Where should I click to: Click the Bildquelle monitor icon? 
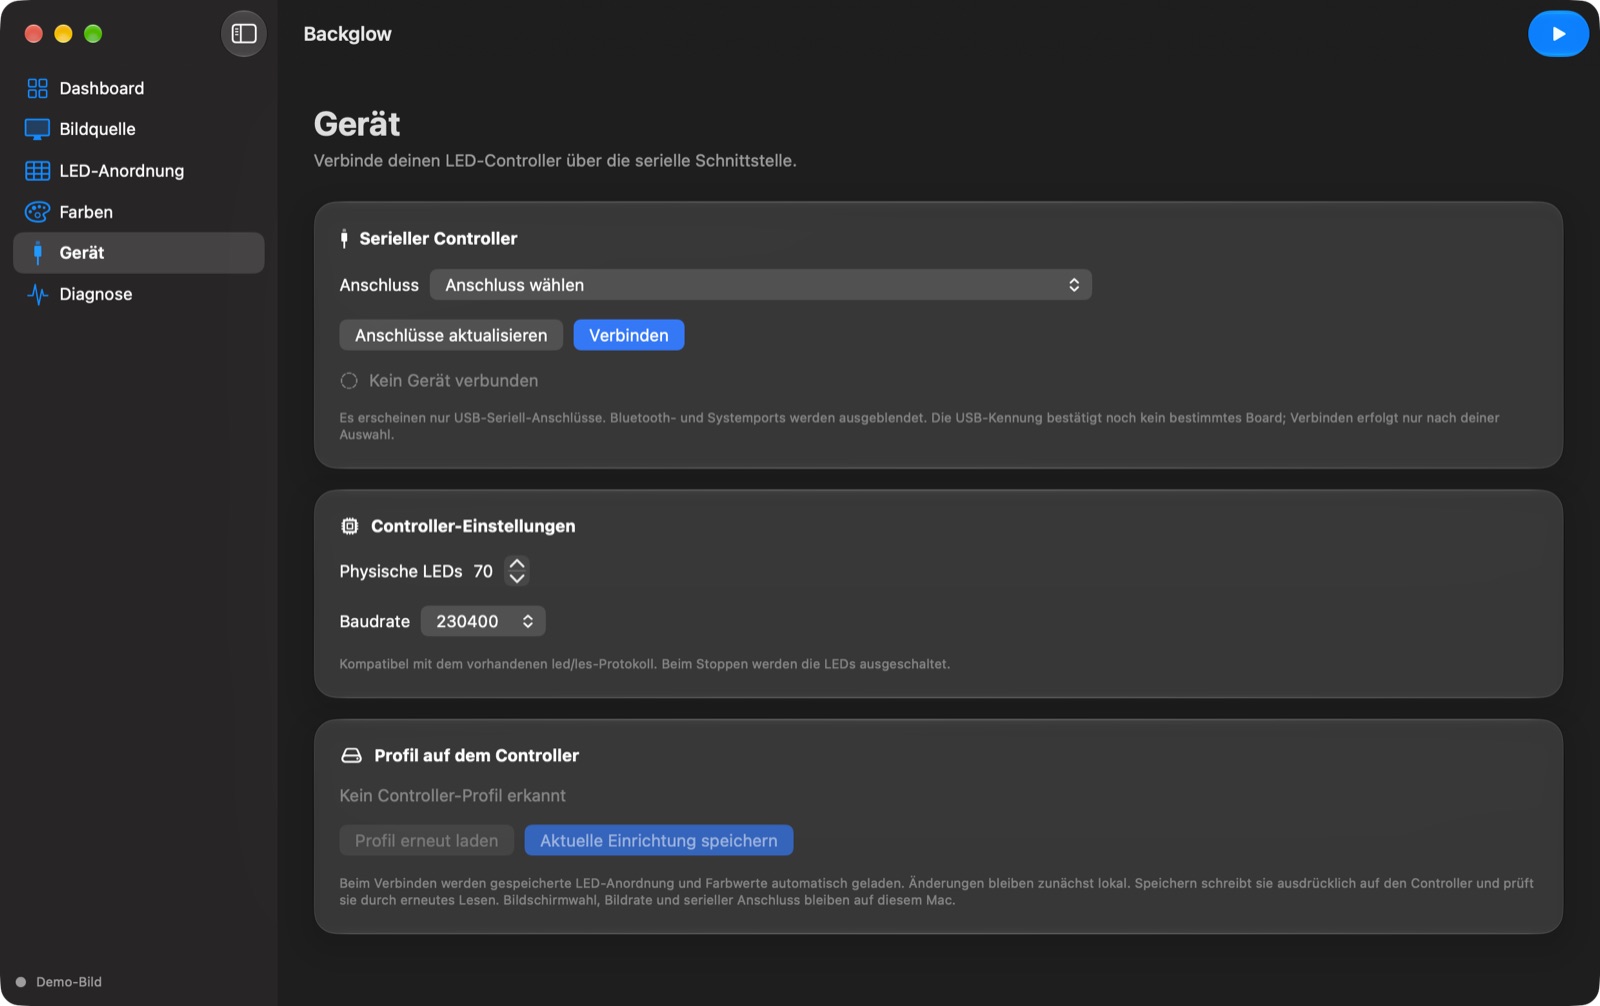click(x=37, y=129)
